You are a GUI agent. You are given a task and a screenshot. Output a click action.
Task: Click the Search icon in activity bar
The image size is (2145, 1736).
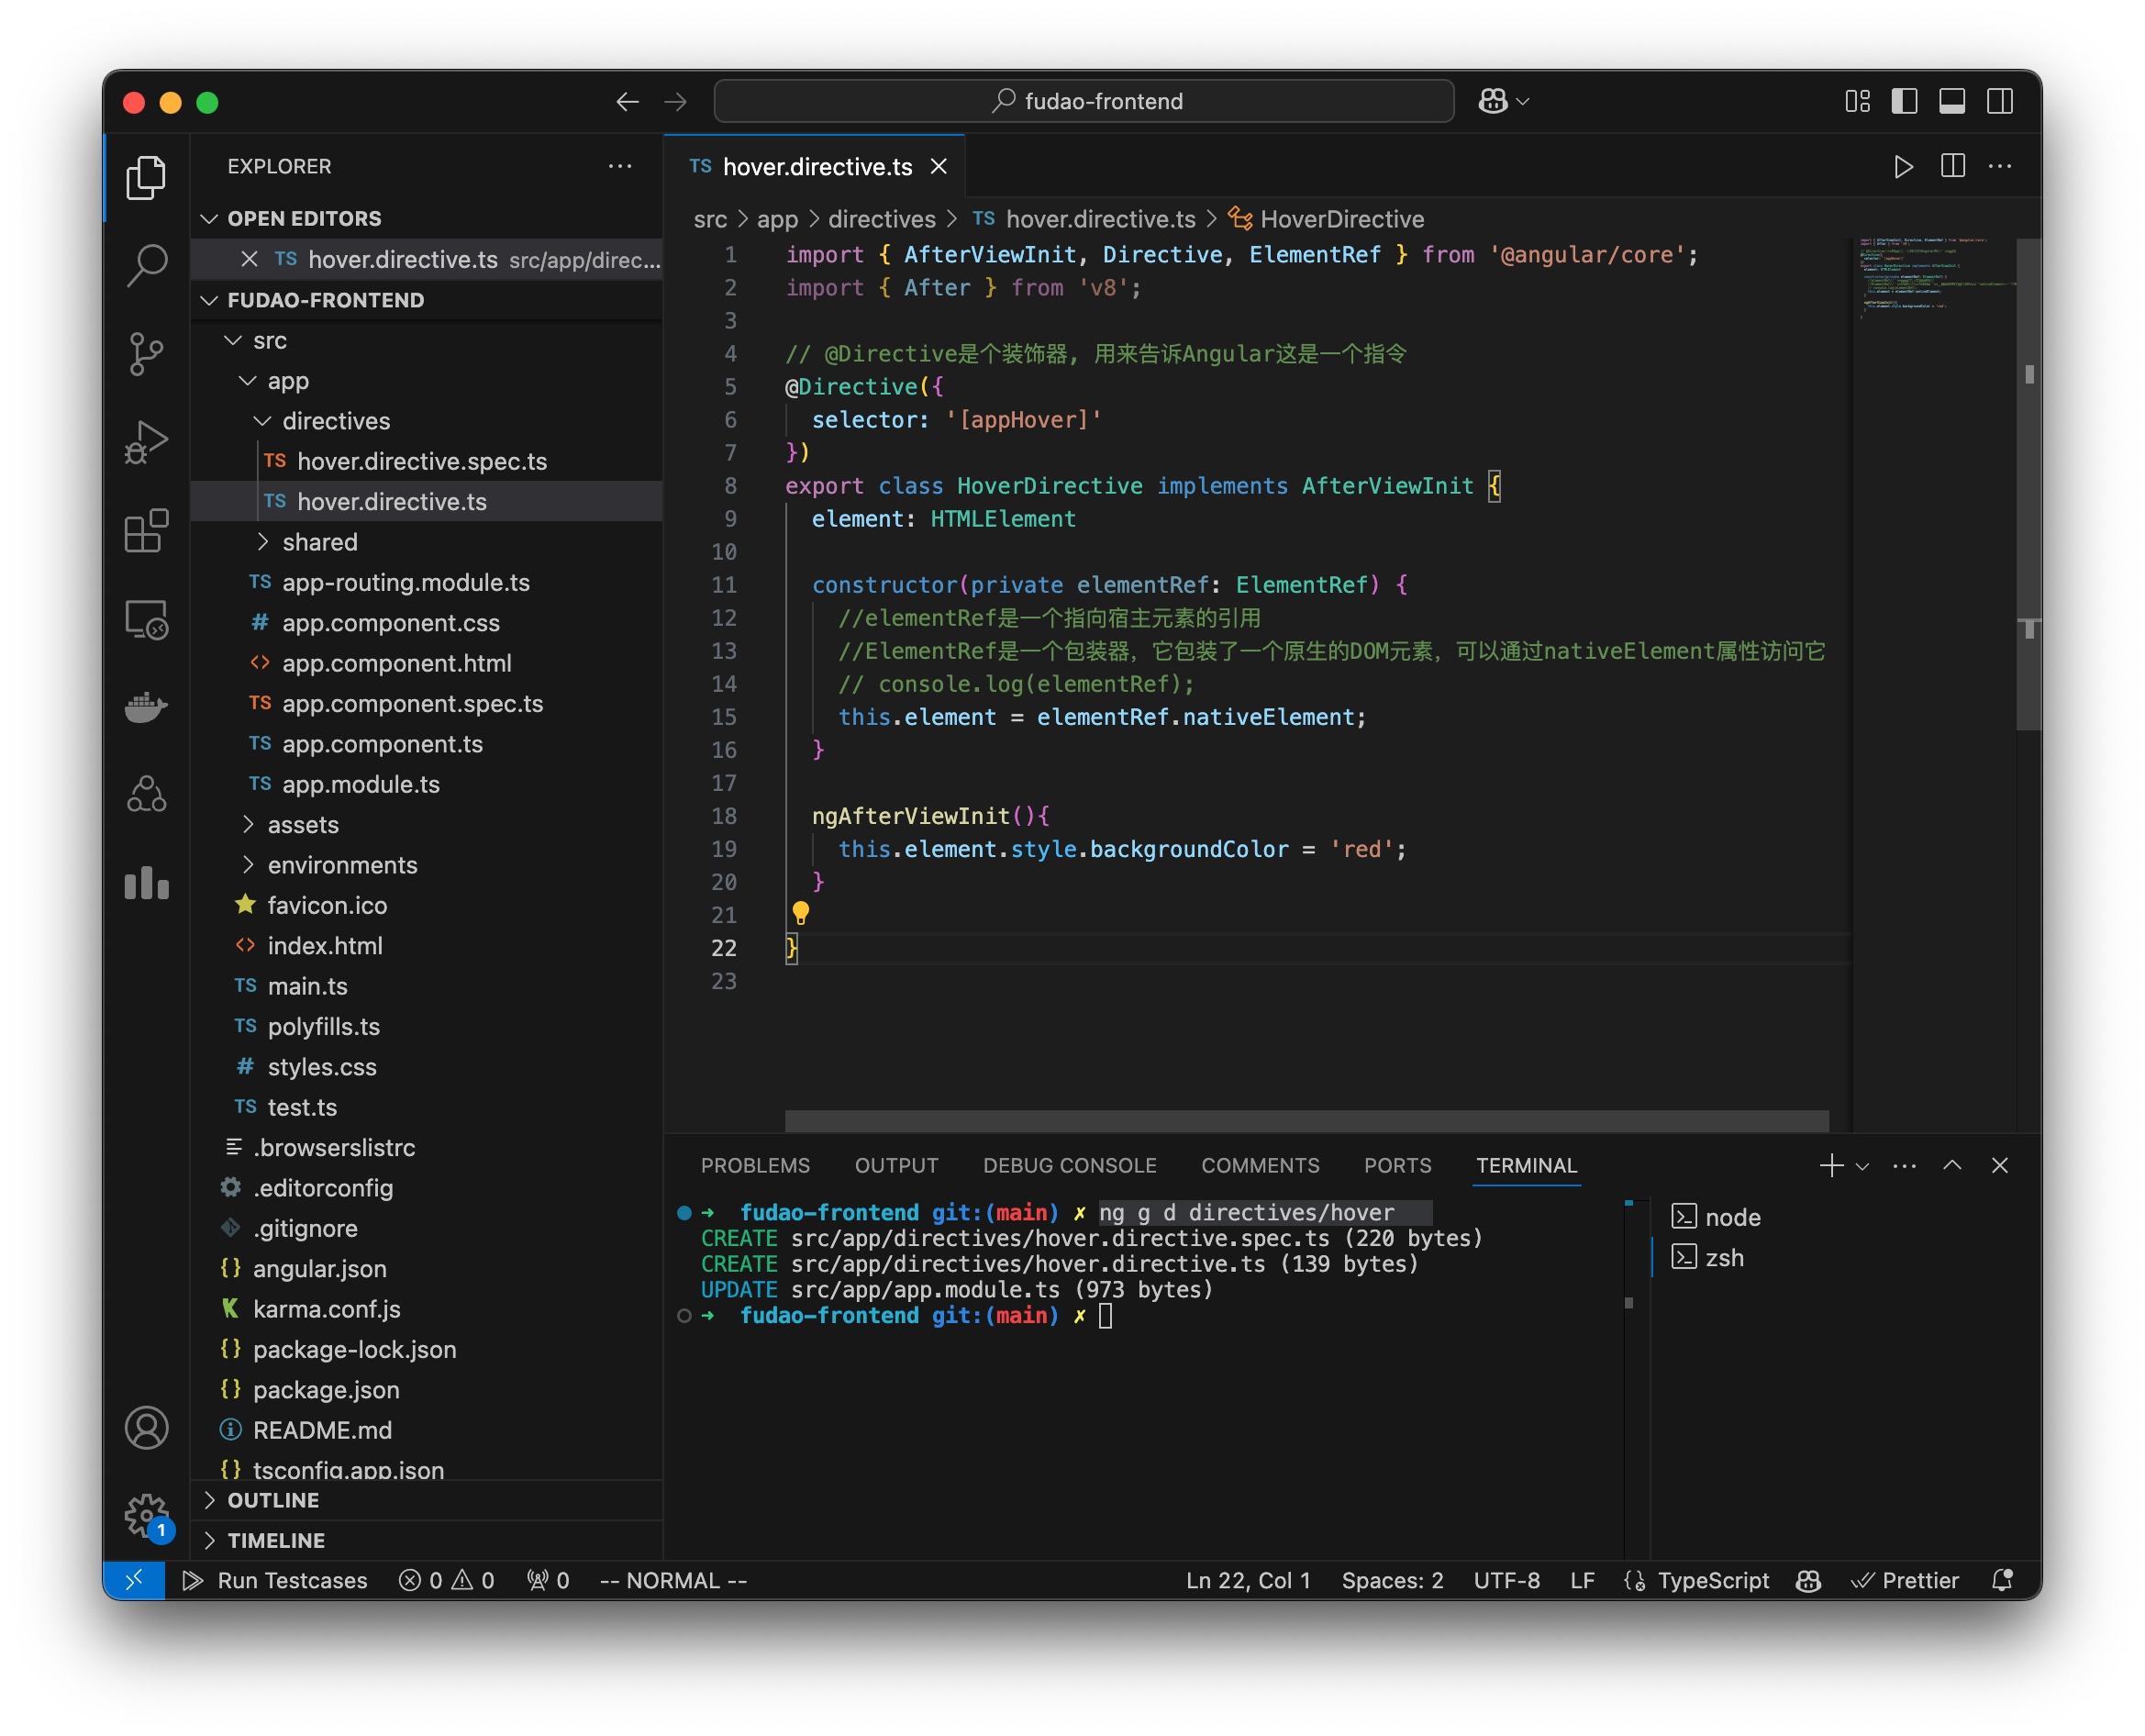click(x=149, y=261)
